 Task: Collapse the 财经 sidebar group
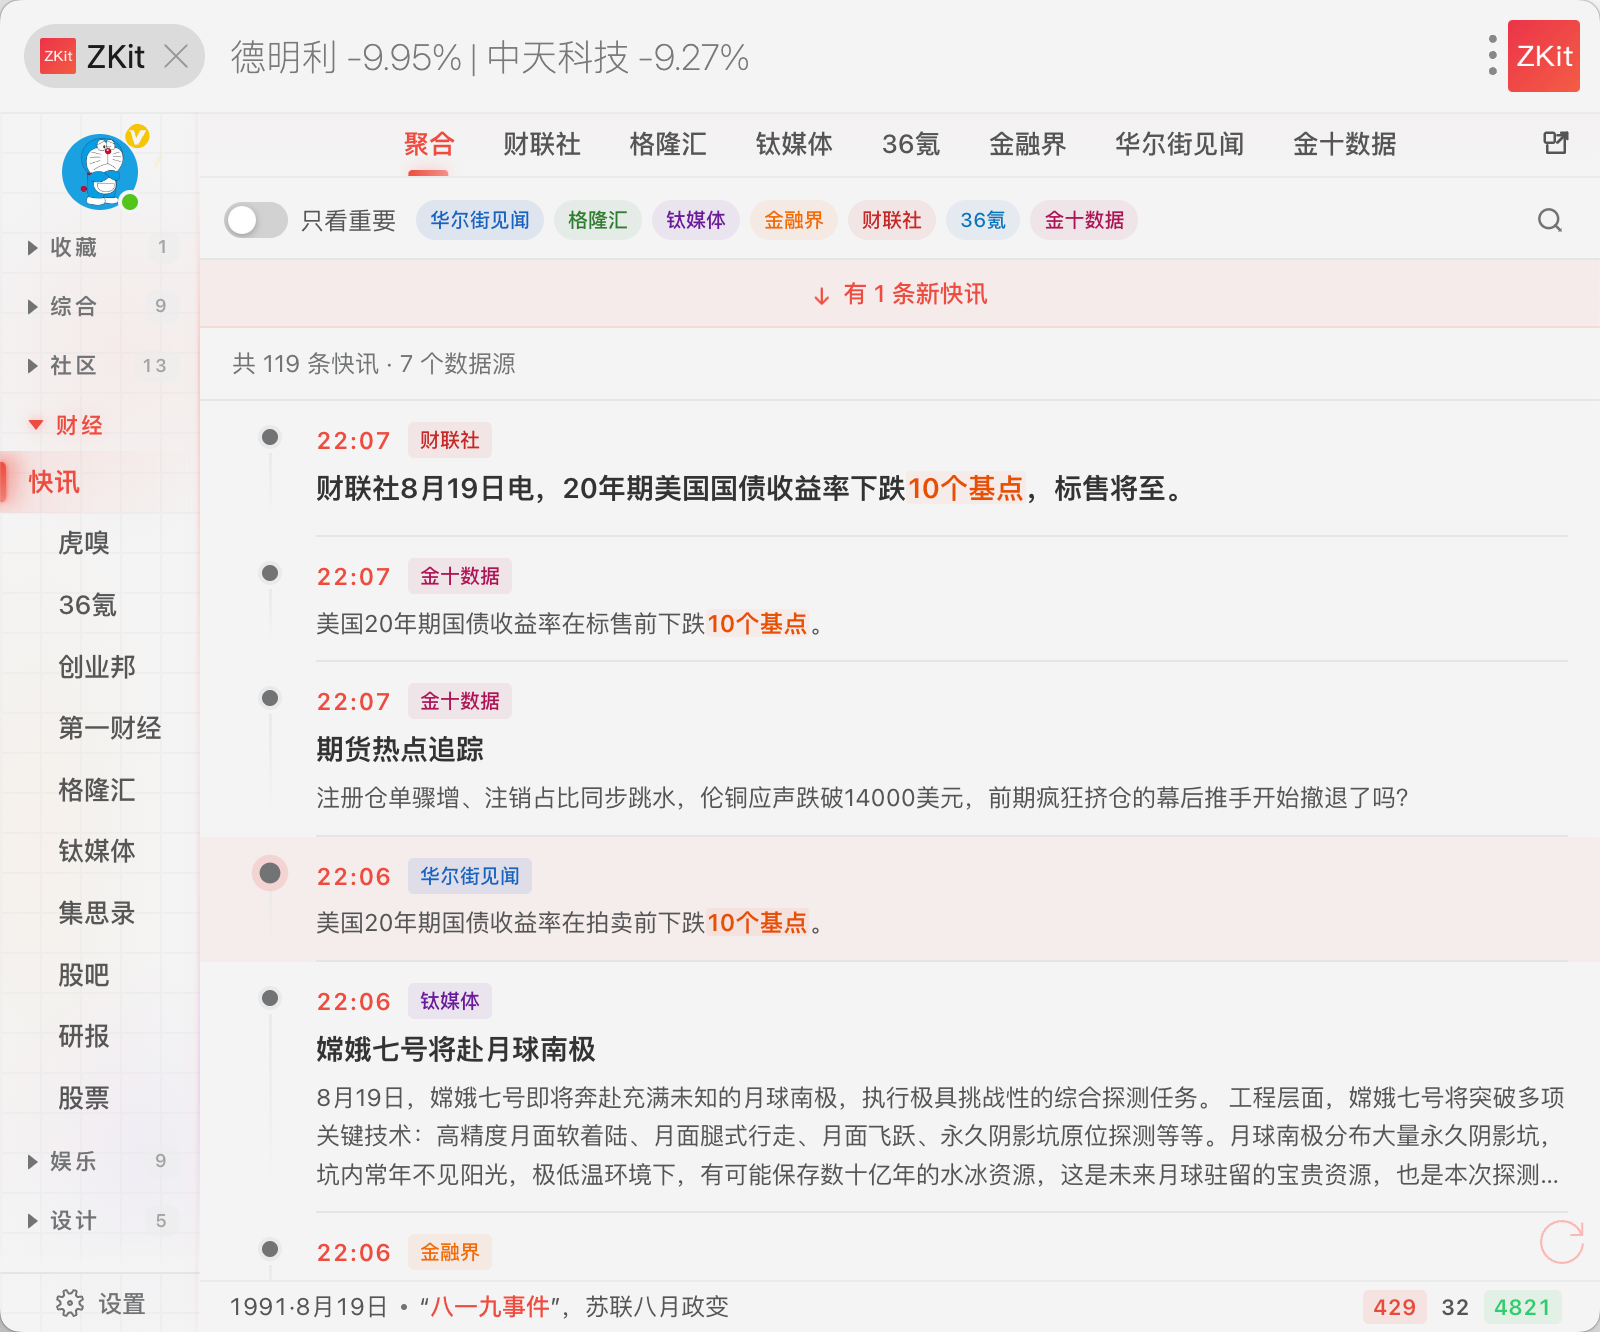coord(98,425)
